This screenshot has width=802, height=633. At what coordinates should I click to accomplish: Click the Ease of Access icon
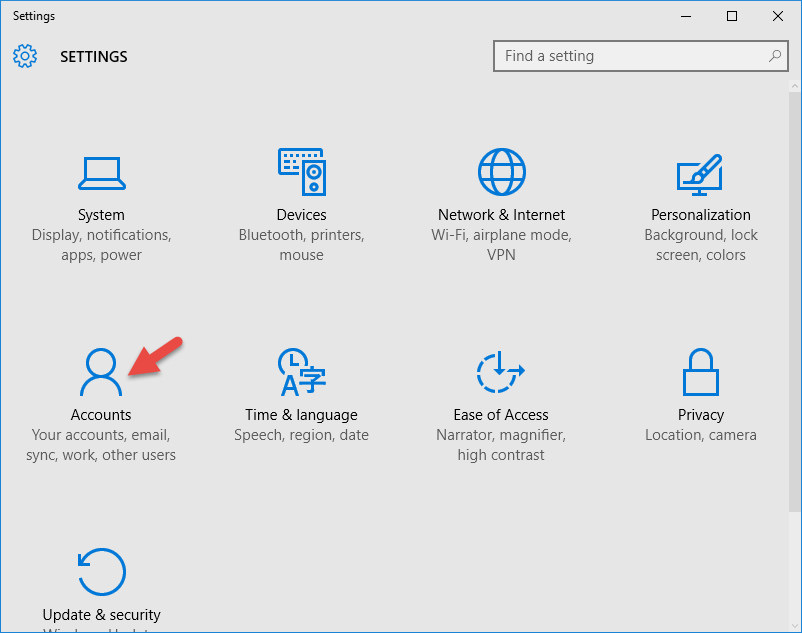click(x=501, y=371)
